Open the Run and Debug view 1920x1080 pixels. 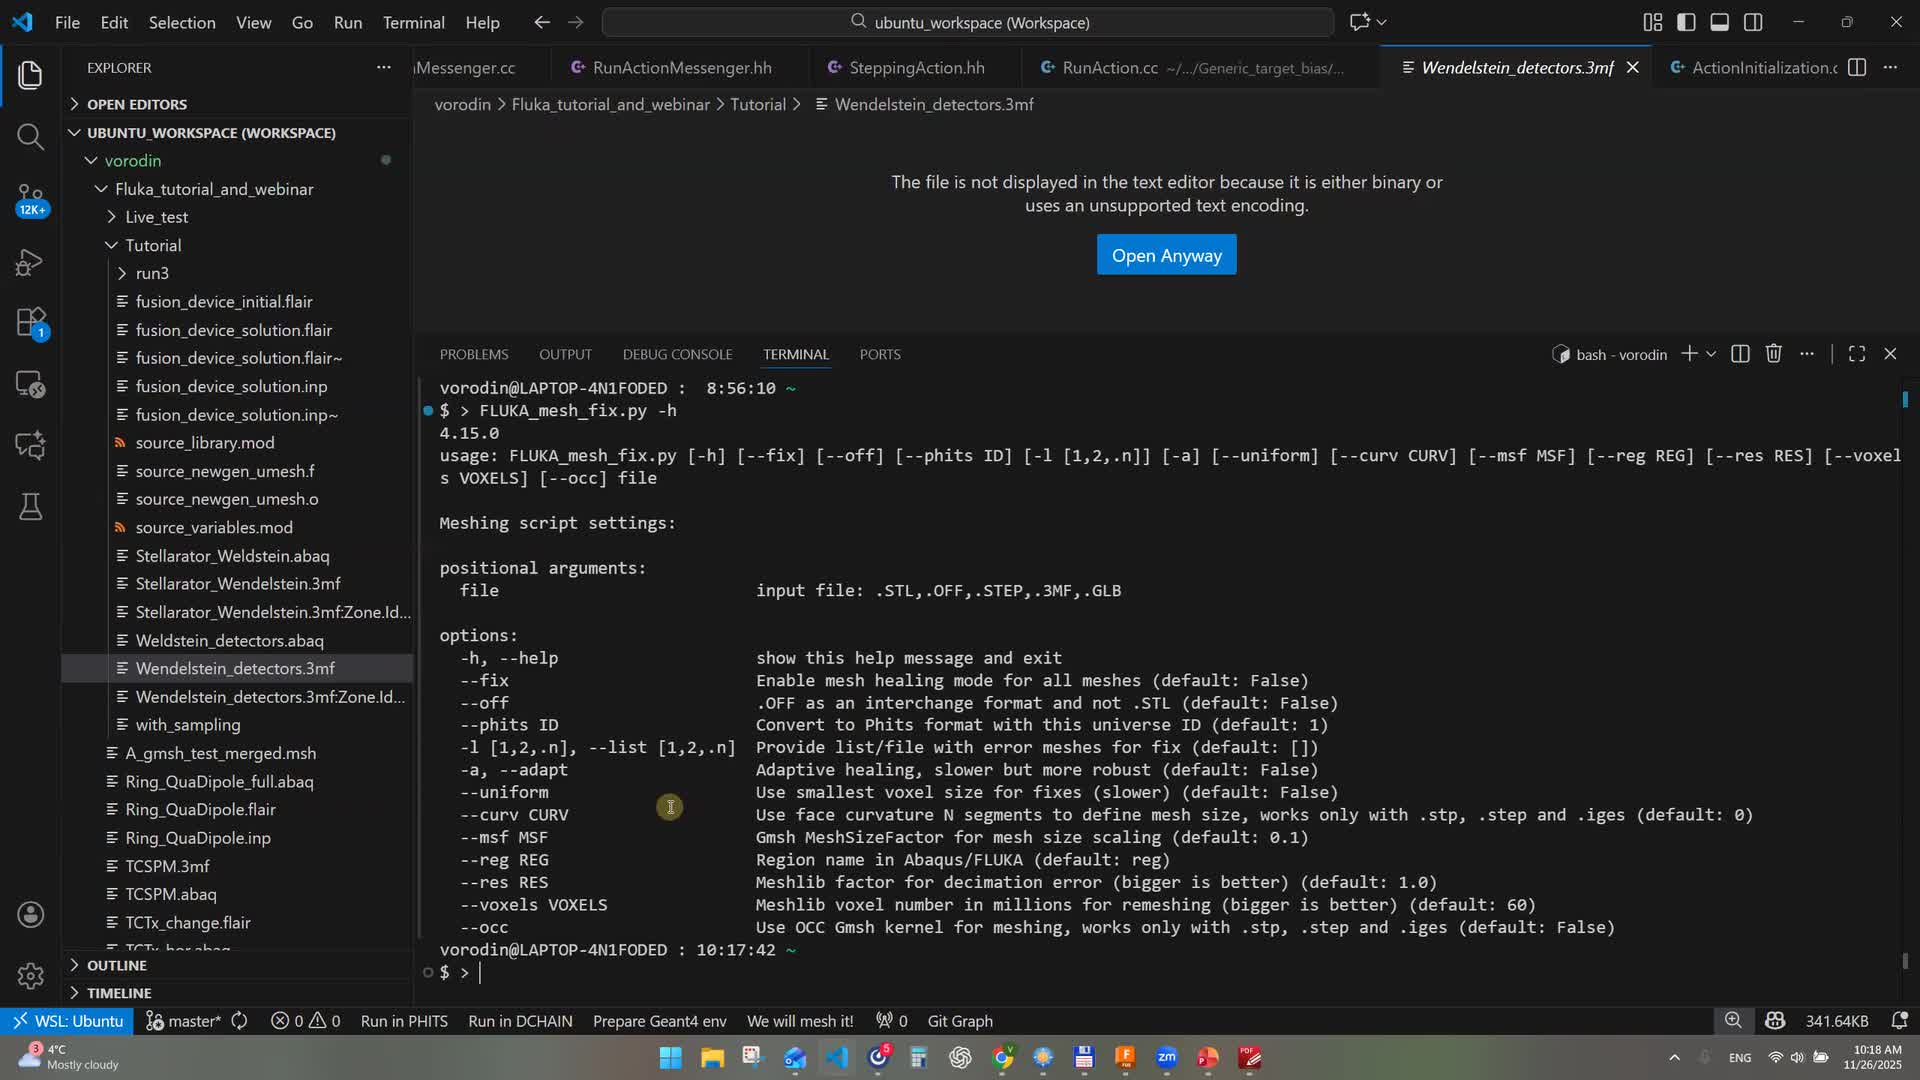point(30,262)
